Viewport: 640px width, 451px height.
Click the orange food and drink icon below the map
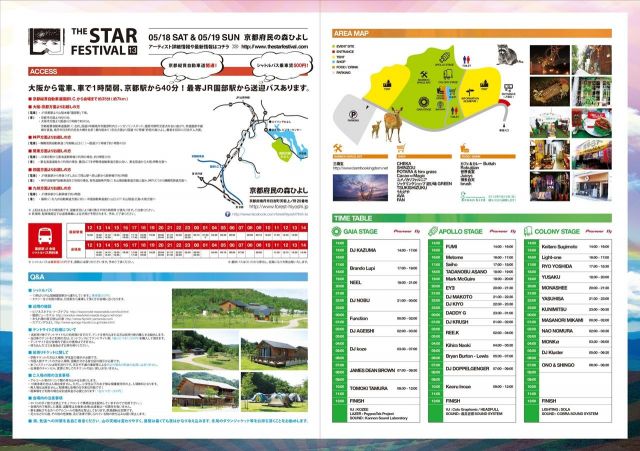(464, 148)
